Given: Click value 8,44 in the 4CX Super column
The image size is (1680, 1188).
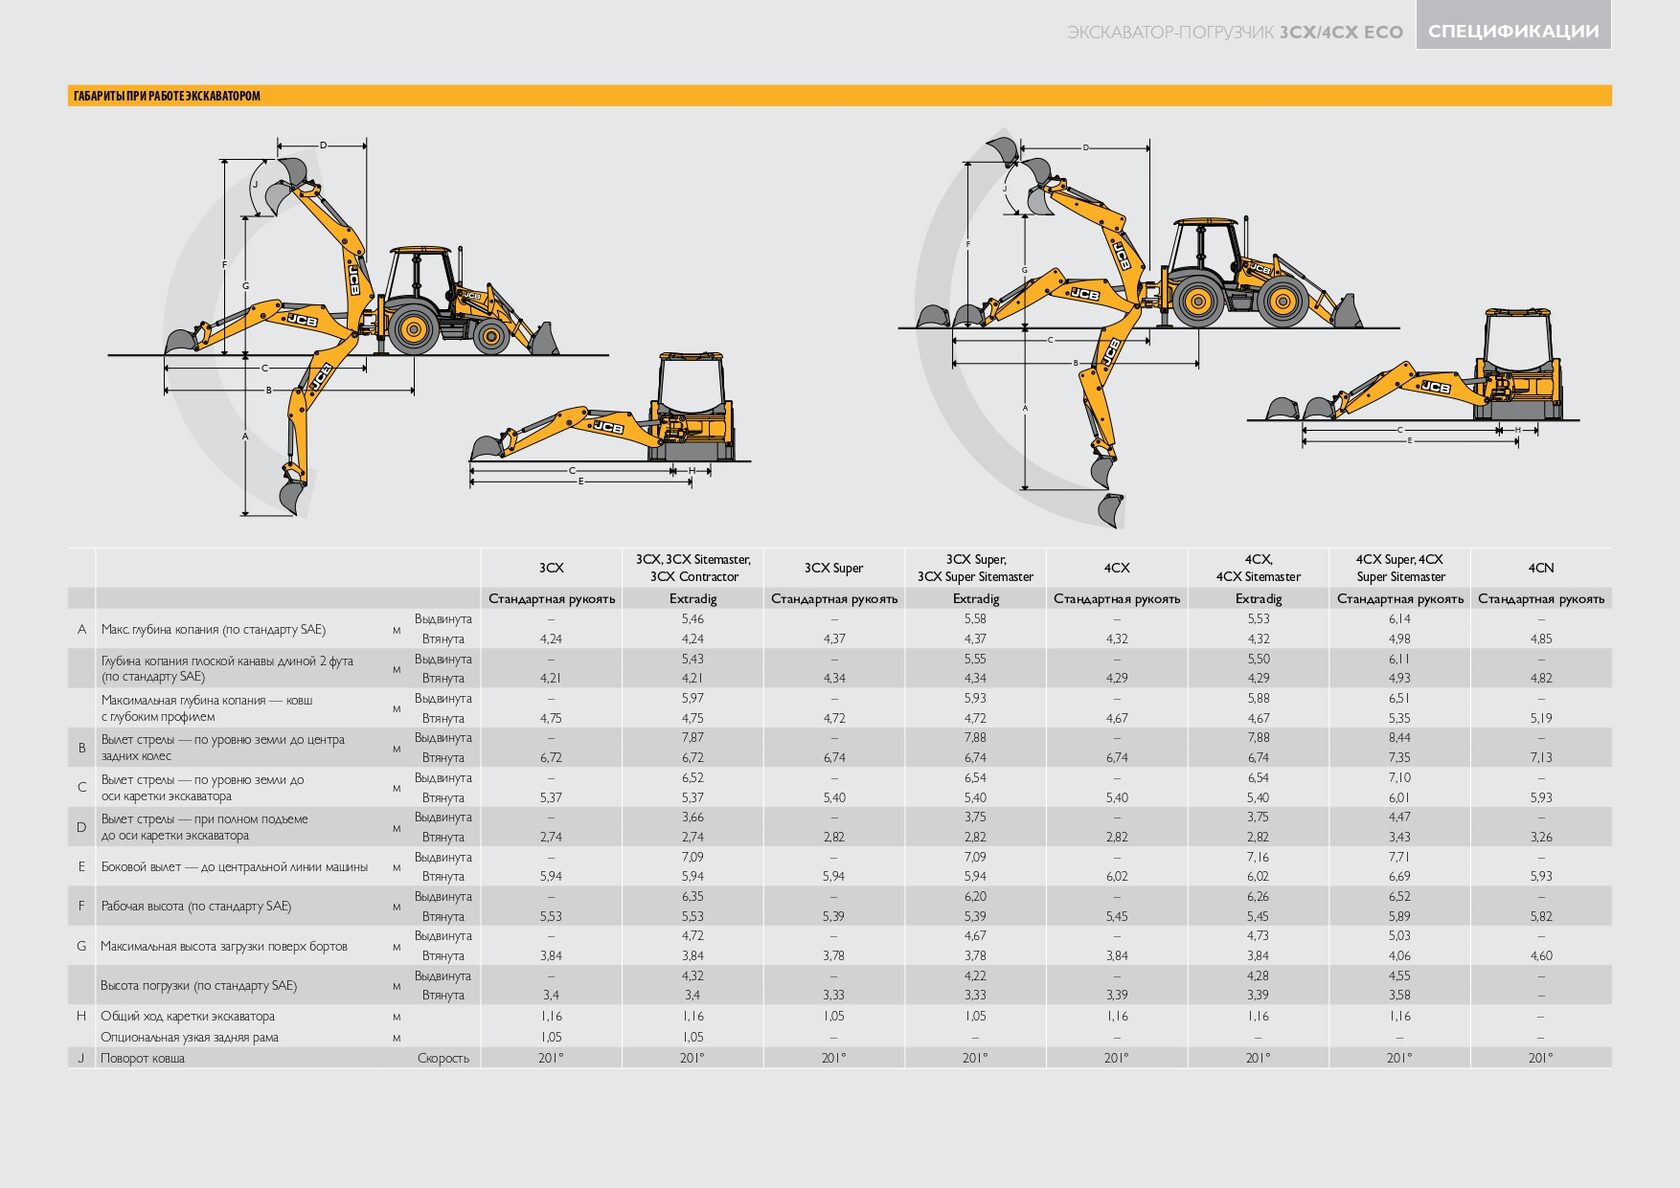Looking at the screenshot, I should 1399,738.
